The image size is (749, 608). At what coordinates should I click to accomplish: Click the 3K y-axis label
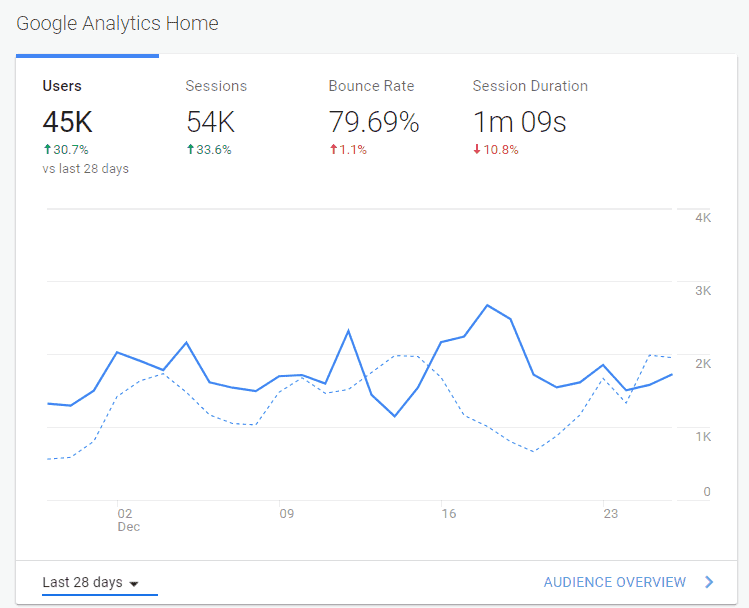tap(703, 290)
